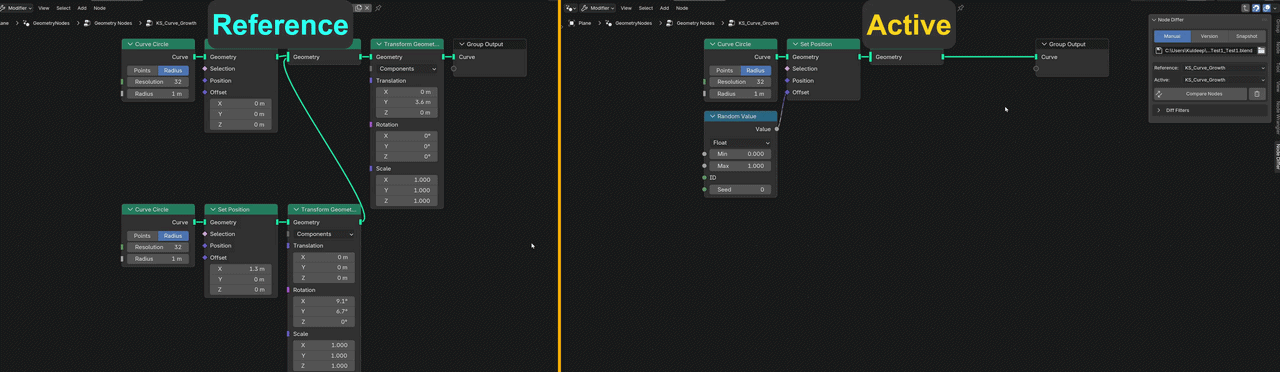The image size is (1280, 372).
Task: Click the pin icon in the Active header
Action: (x=961, y=8)
